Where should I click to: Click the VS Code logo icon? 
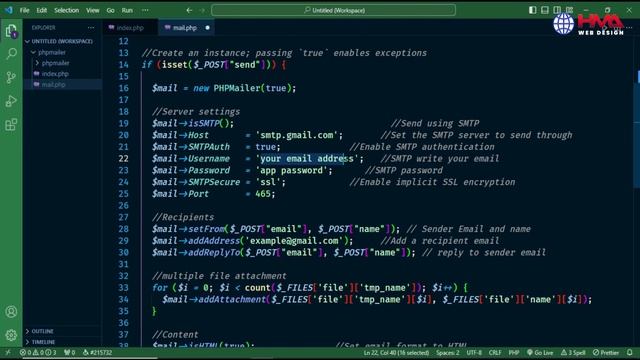click(x=9, y=10)
